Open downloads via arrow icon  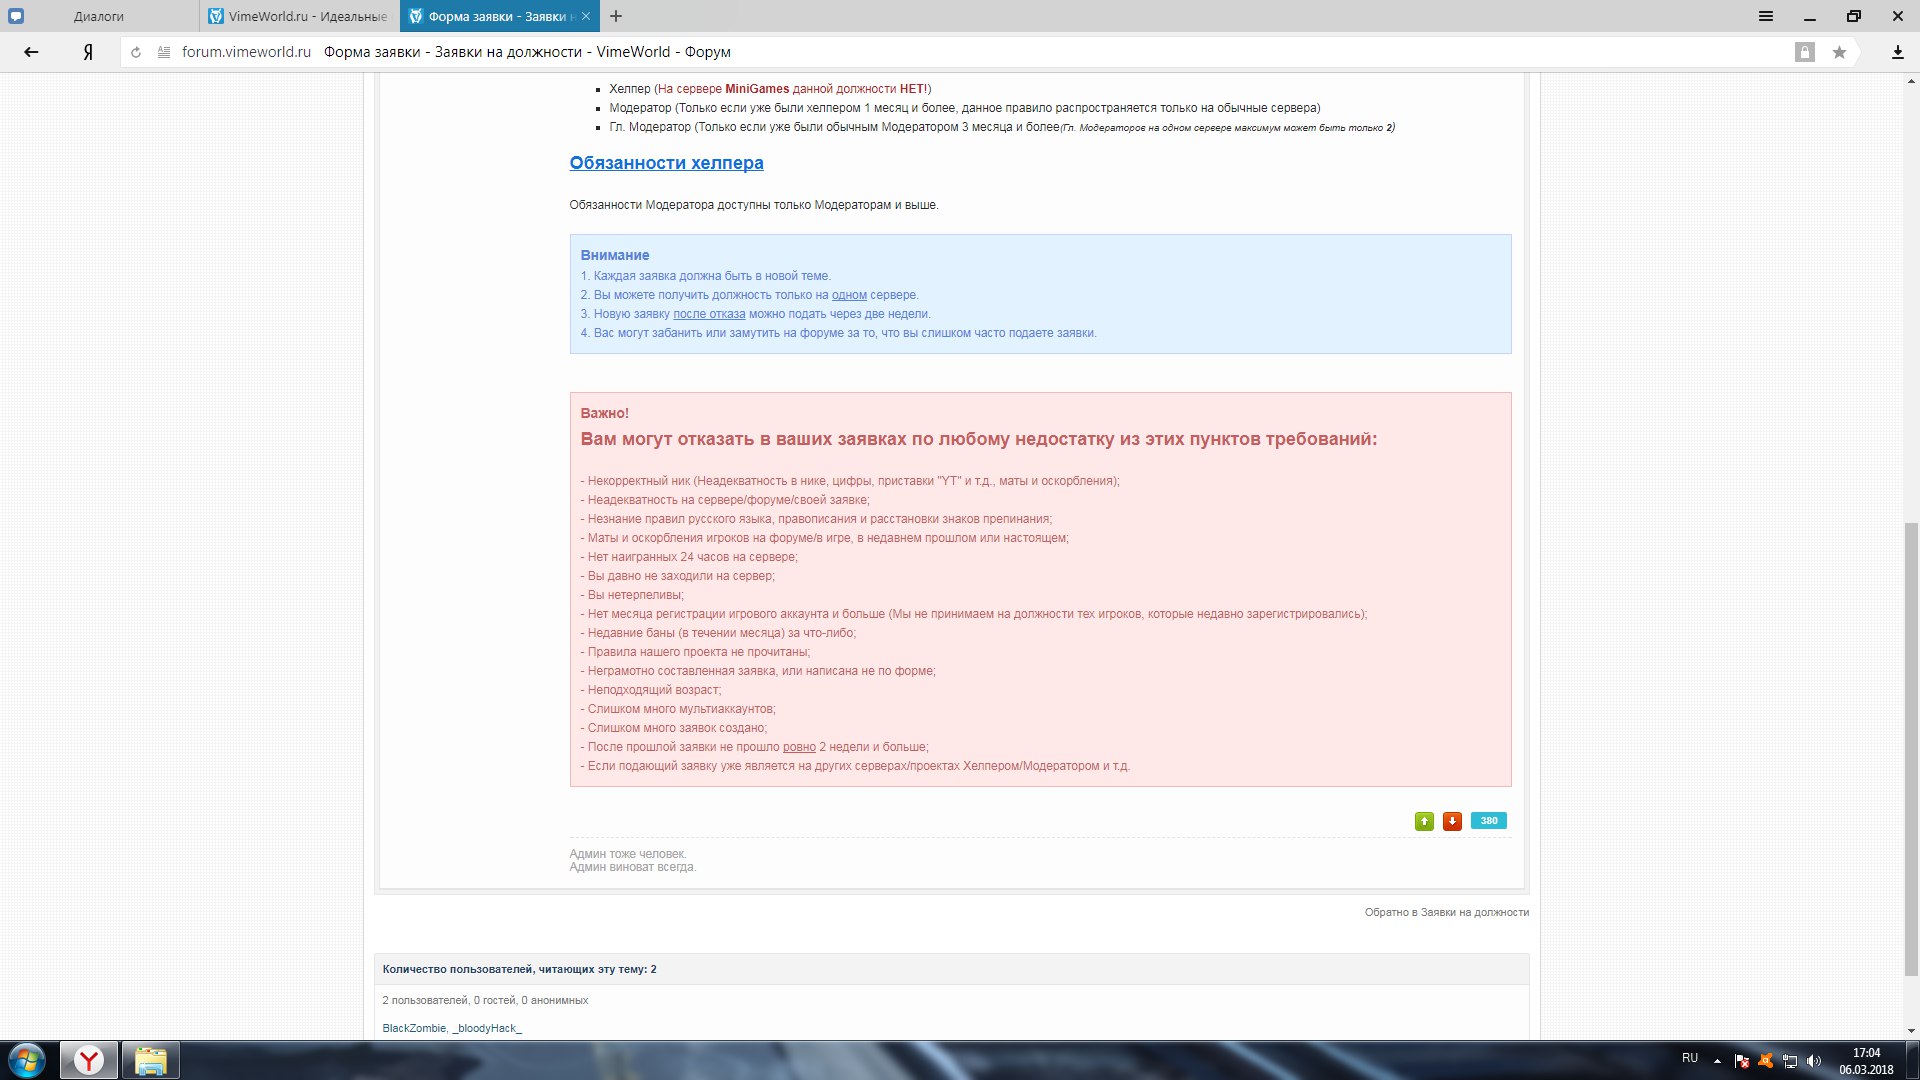click(x=1897, y=52)
